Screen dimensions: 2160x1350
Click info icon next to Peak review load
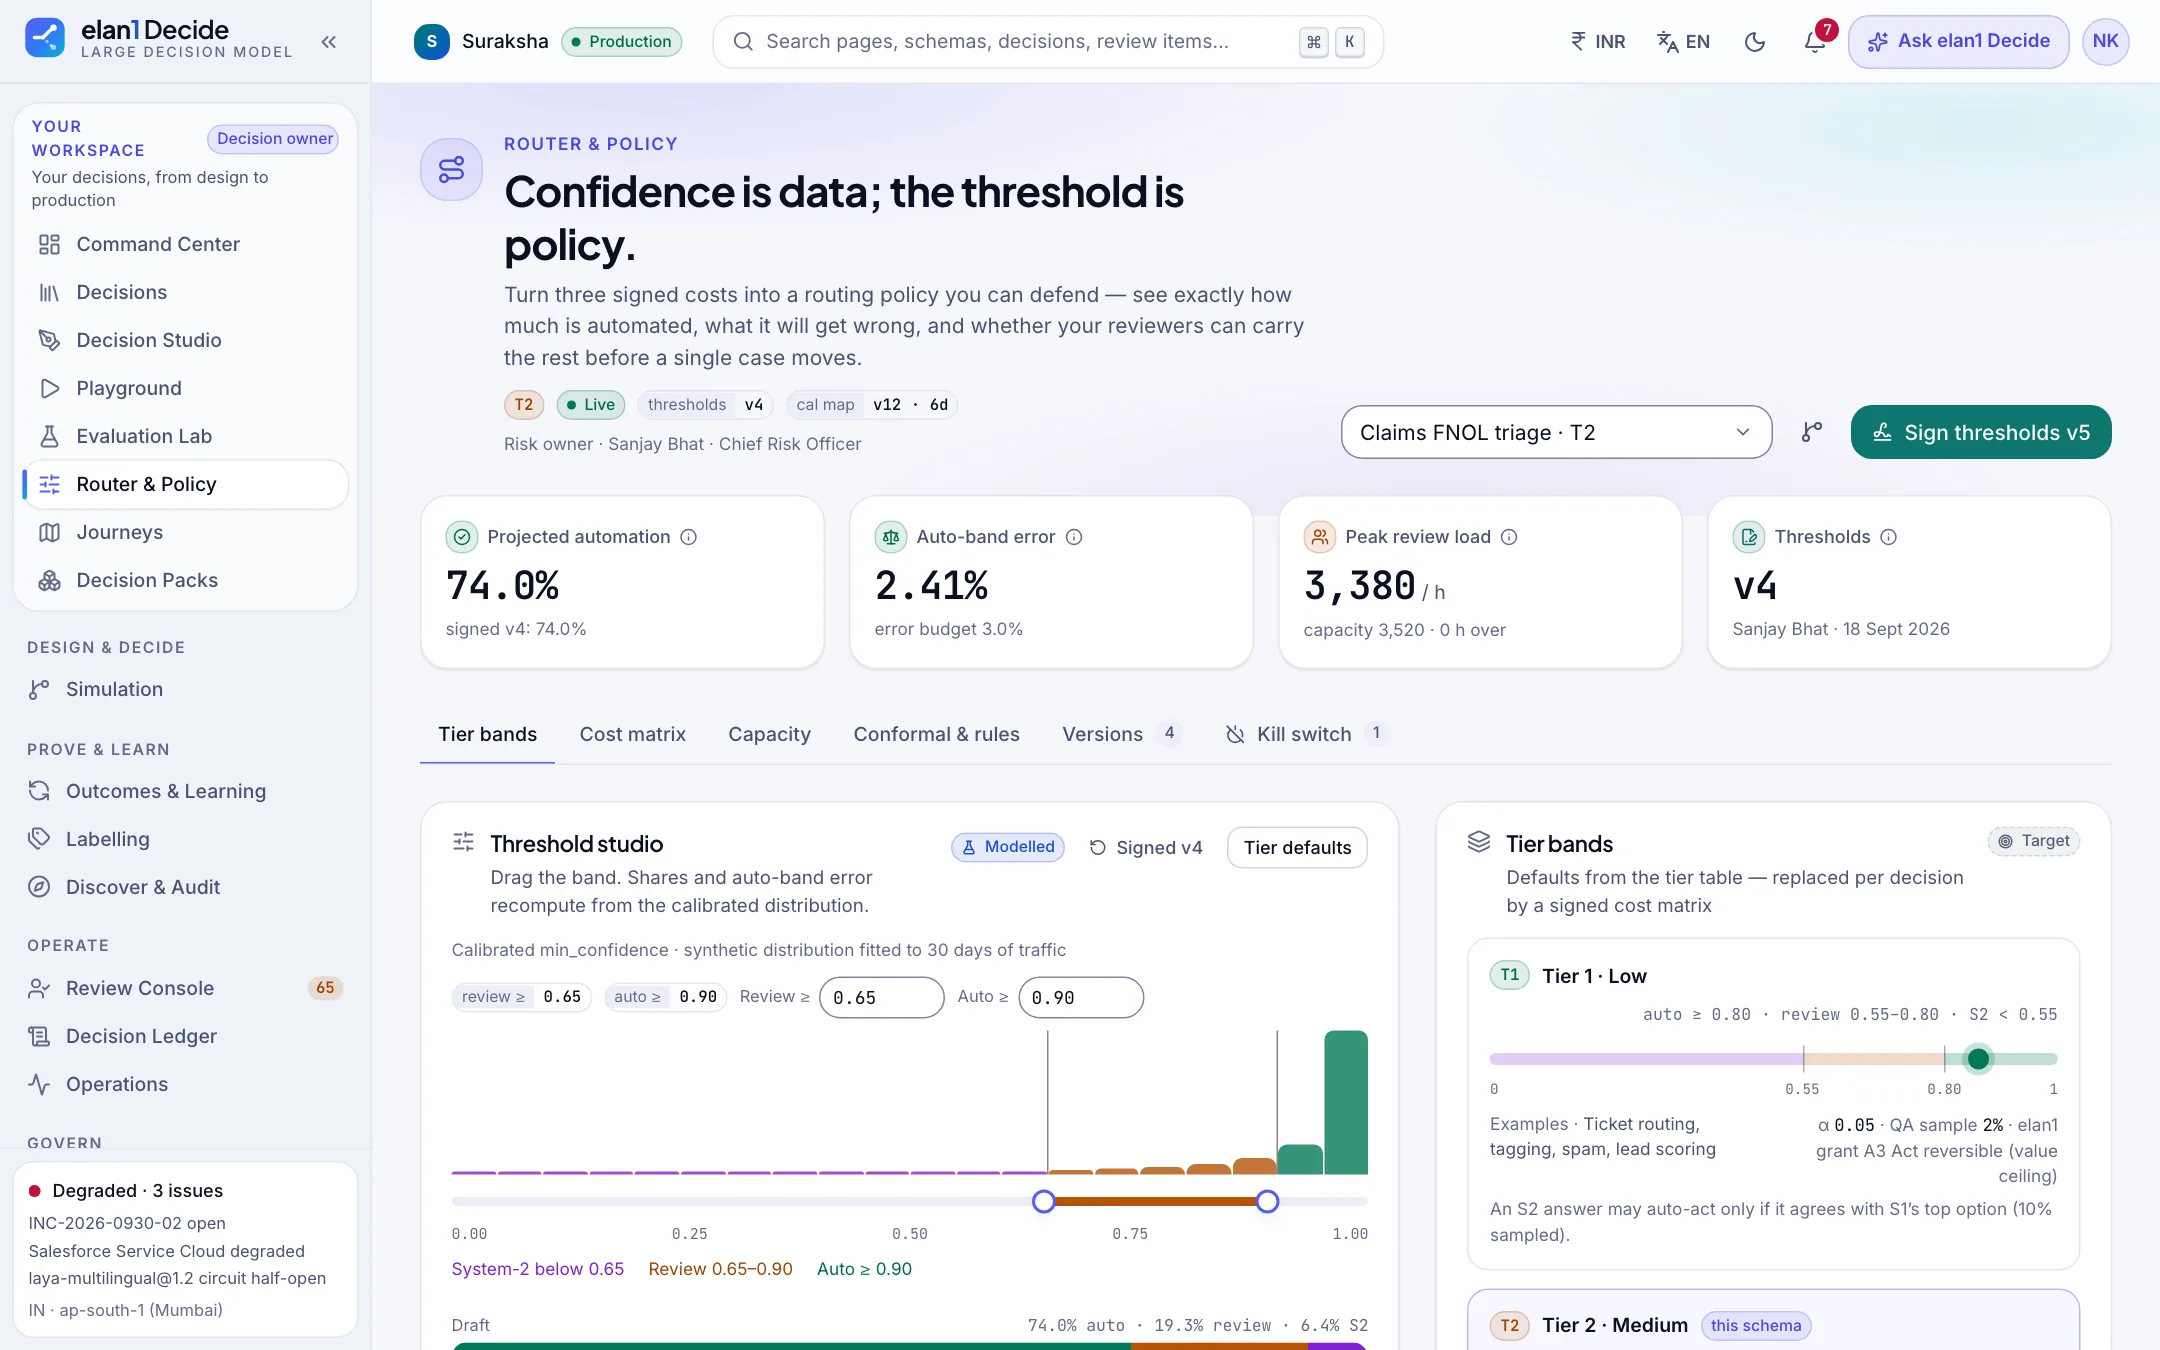pos(1509,537)
